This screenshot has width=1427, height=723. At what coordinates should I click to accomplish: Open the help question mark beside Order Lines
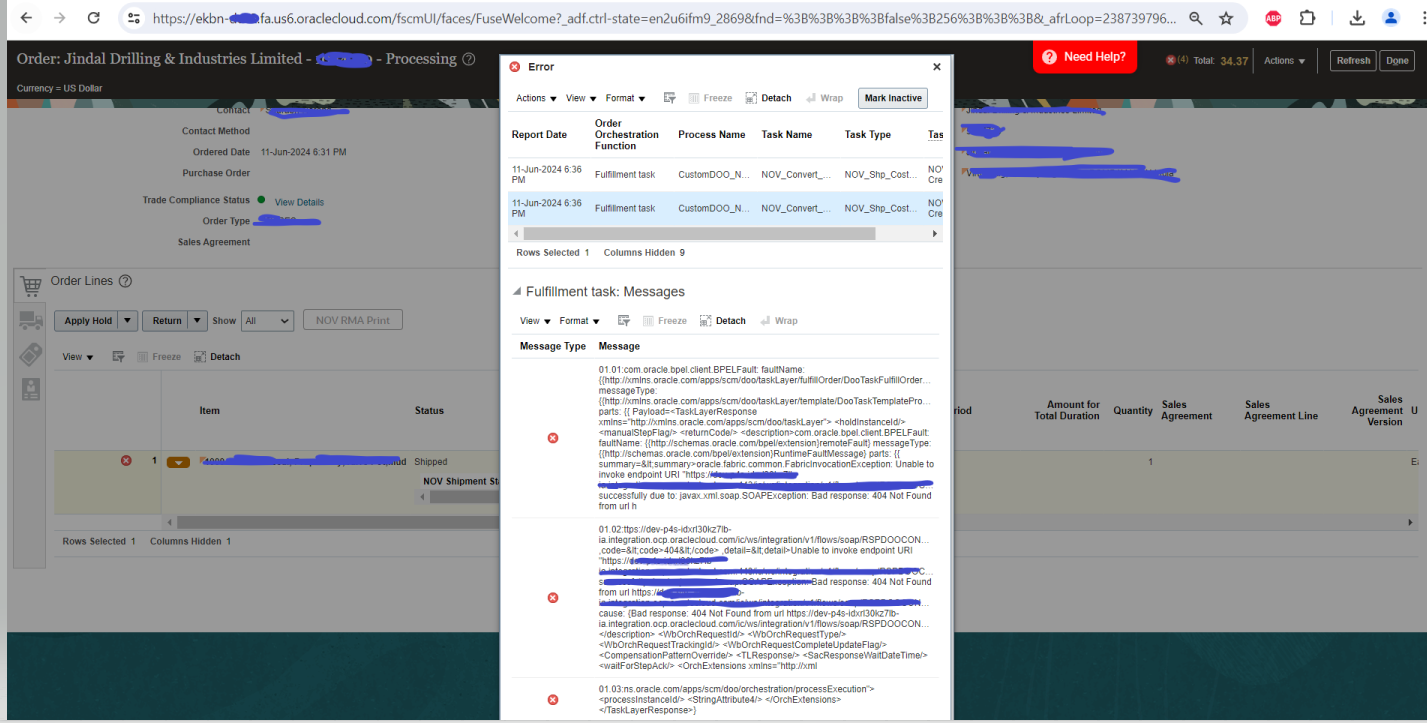pos(125,281)
